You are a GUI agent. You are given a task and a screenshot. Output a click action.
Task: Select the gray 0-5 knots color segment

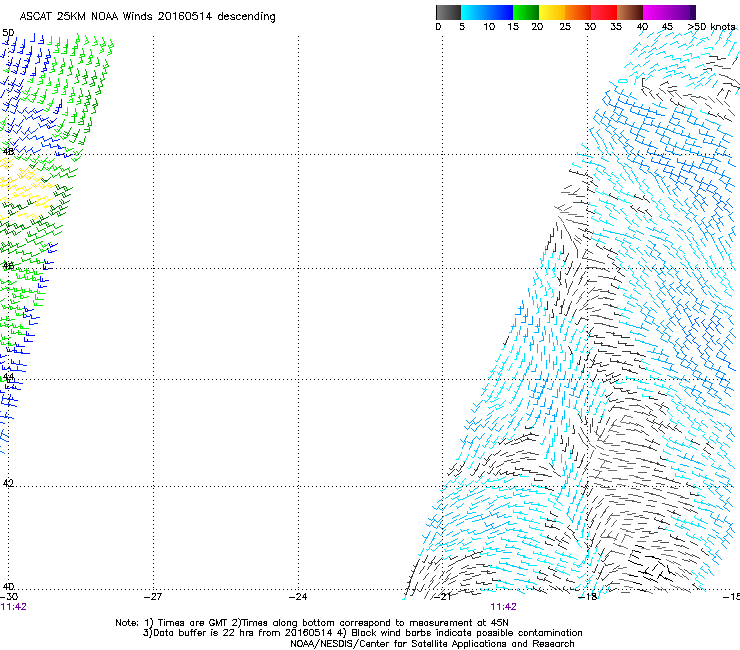pyautogui.click(x=448, y=12)
